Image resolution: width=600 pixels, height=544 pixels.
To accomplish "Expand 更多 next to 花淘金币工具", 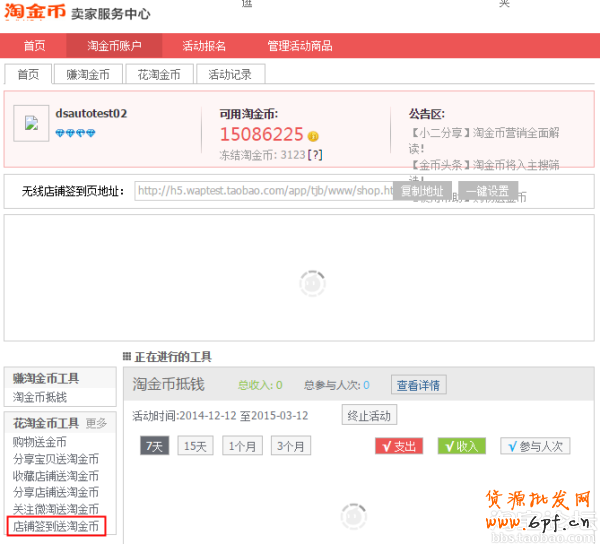I will point(96,423).
